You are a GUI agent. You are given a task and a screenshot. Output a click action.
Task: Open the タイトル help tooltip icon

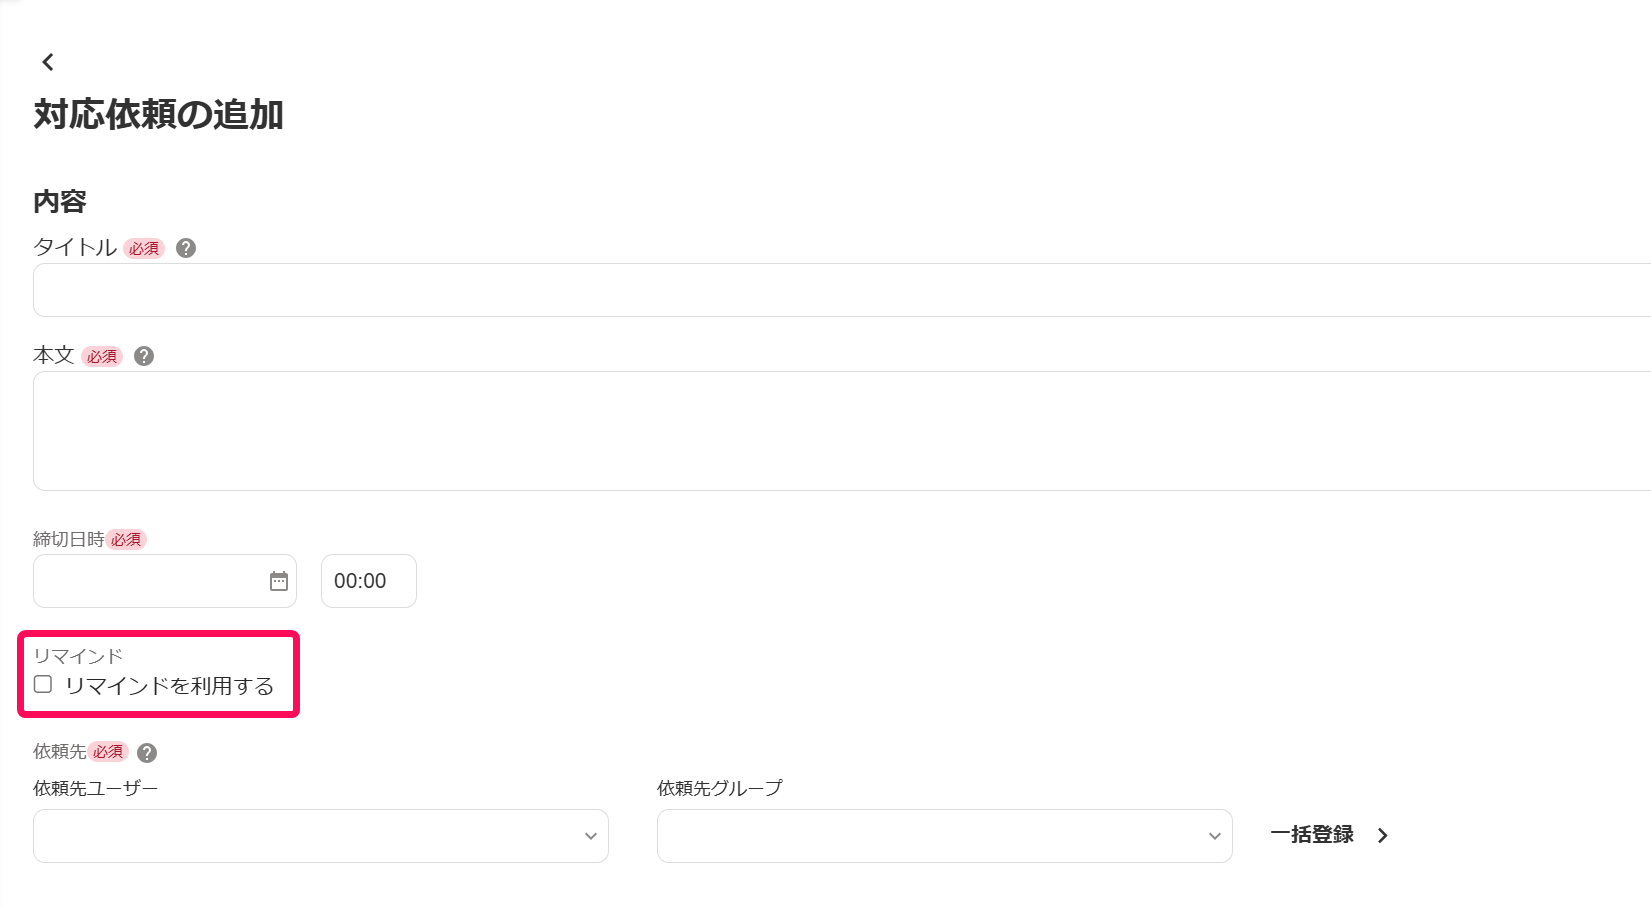coord(185,247)
